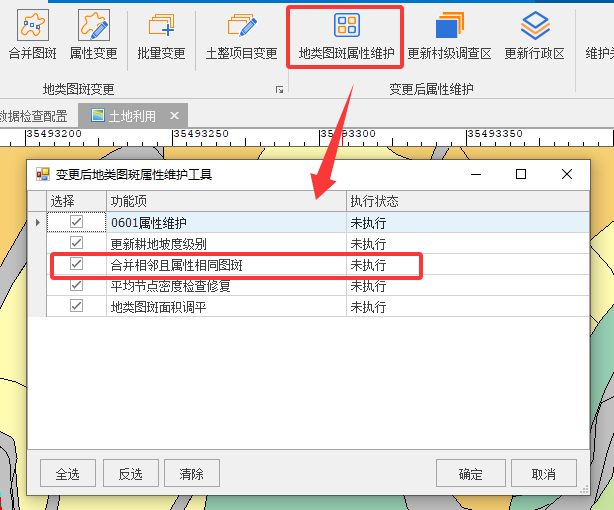This screenshot has width=614, height=510.
Task: Switch to the 数据检查配置 tab
Action: (x=34, y=116)
